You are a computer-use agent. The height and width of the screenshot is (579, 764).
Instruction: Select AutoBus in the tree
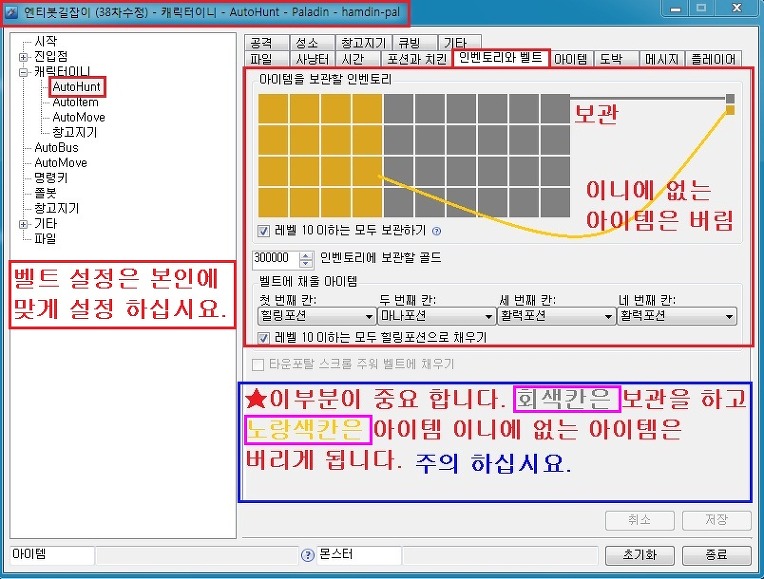point(56,147)
